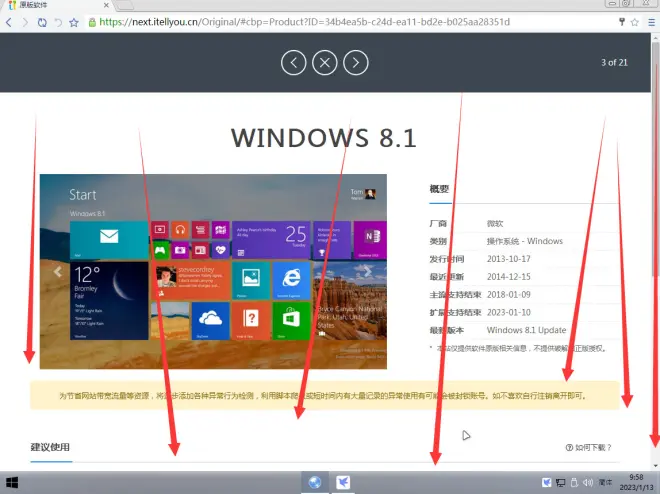
Task: Reload the page with the refresh icon
Action: [42, 22]
